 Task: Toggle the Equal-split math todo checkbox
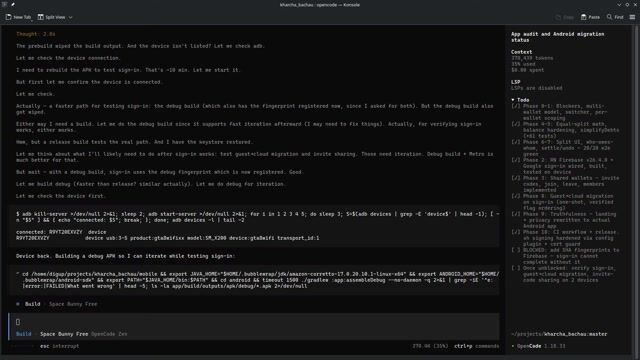click(x=516, y=124)
